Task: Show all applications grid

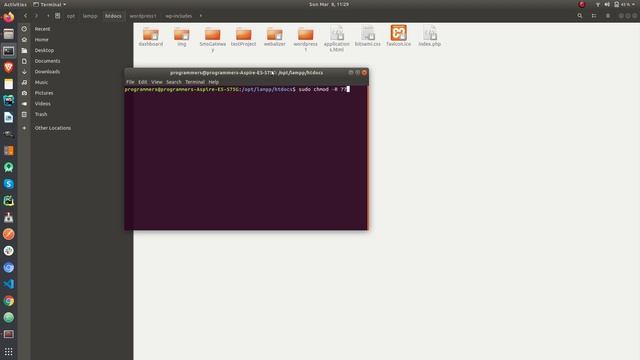Action: point(9,351)
